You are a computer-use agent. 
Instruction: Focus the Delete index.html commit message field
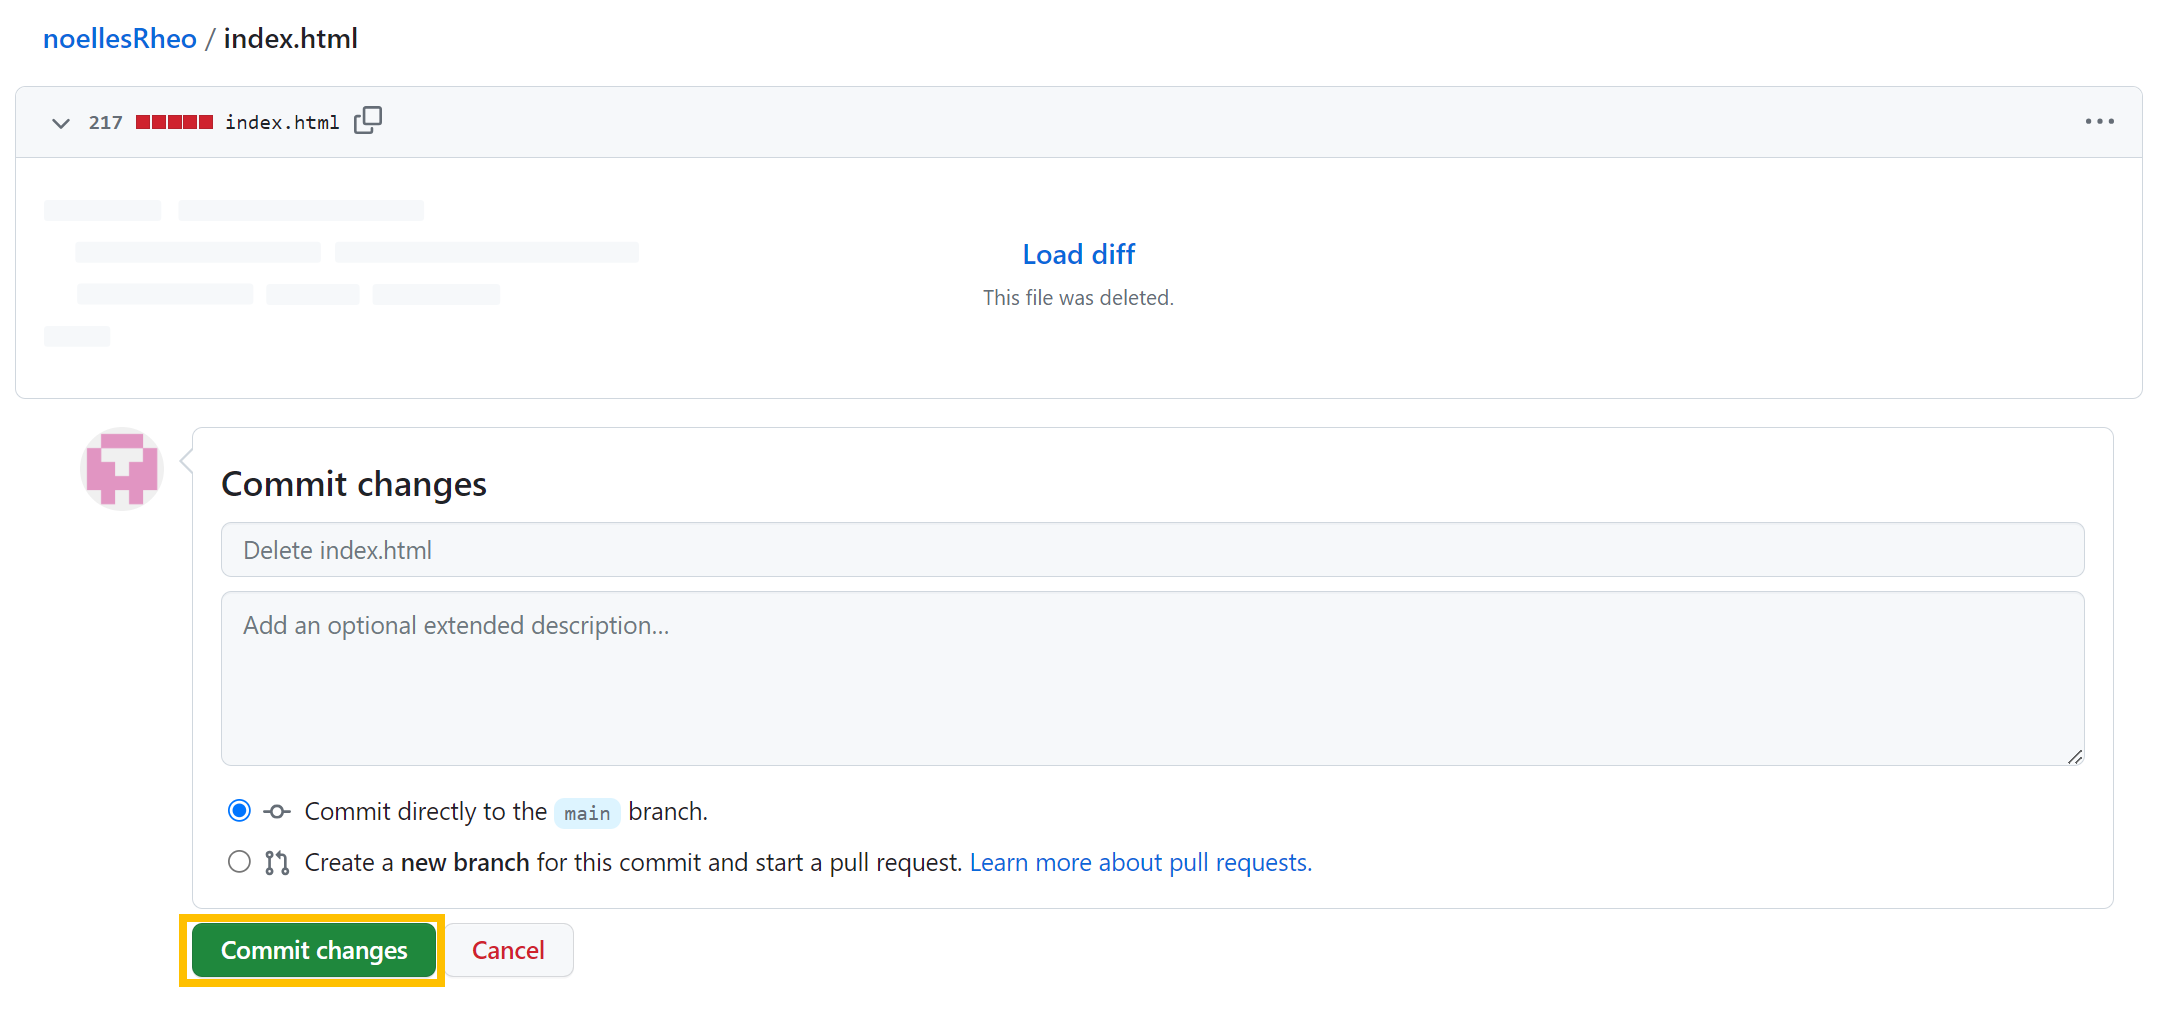tap(1152, 550)
